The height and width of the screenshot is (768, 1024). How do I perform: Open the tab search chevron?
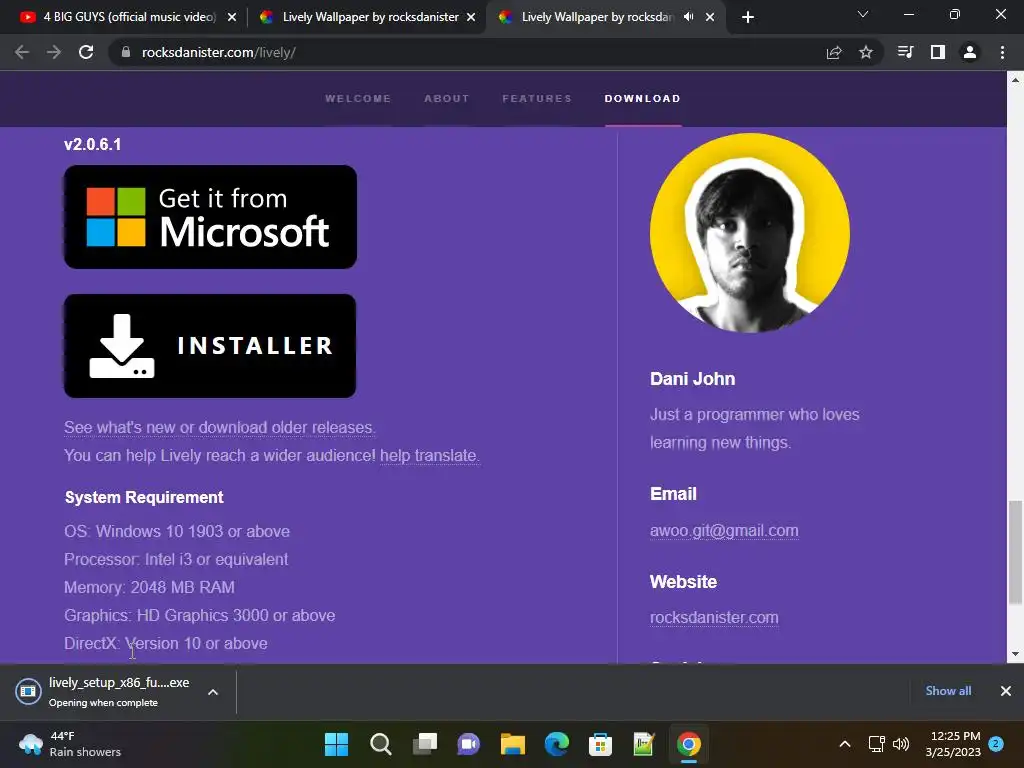863,14
